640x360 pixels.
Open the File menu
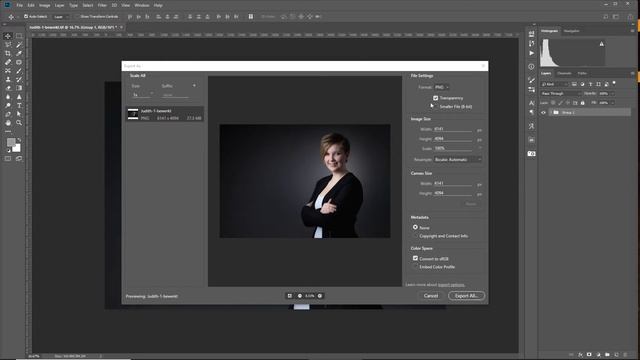(x=20, y=5)
